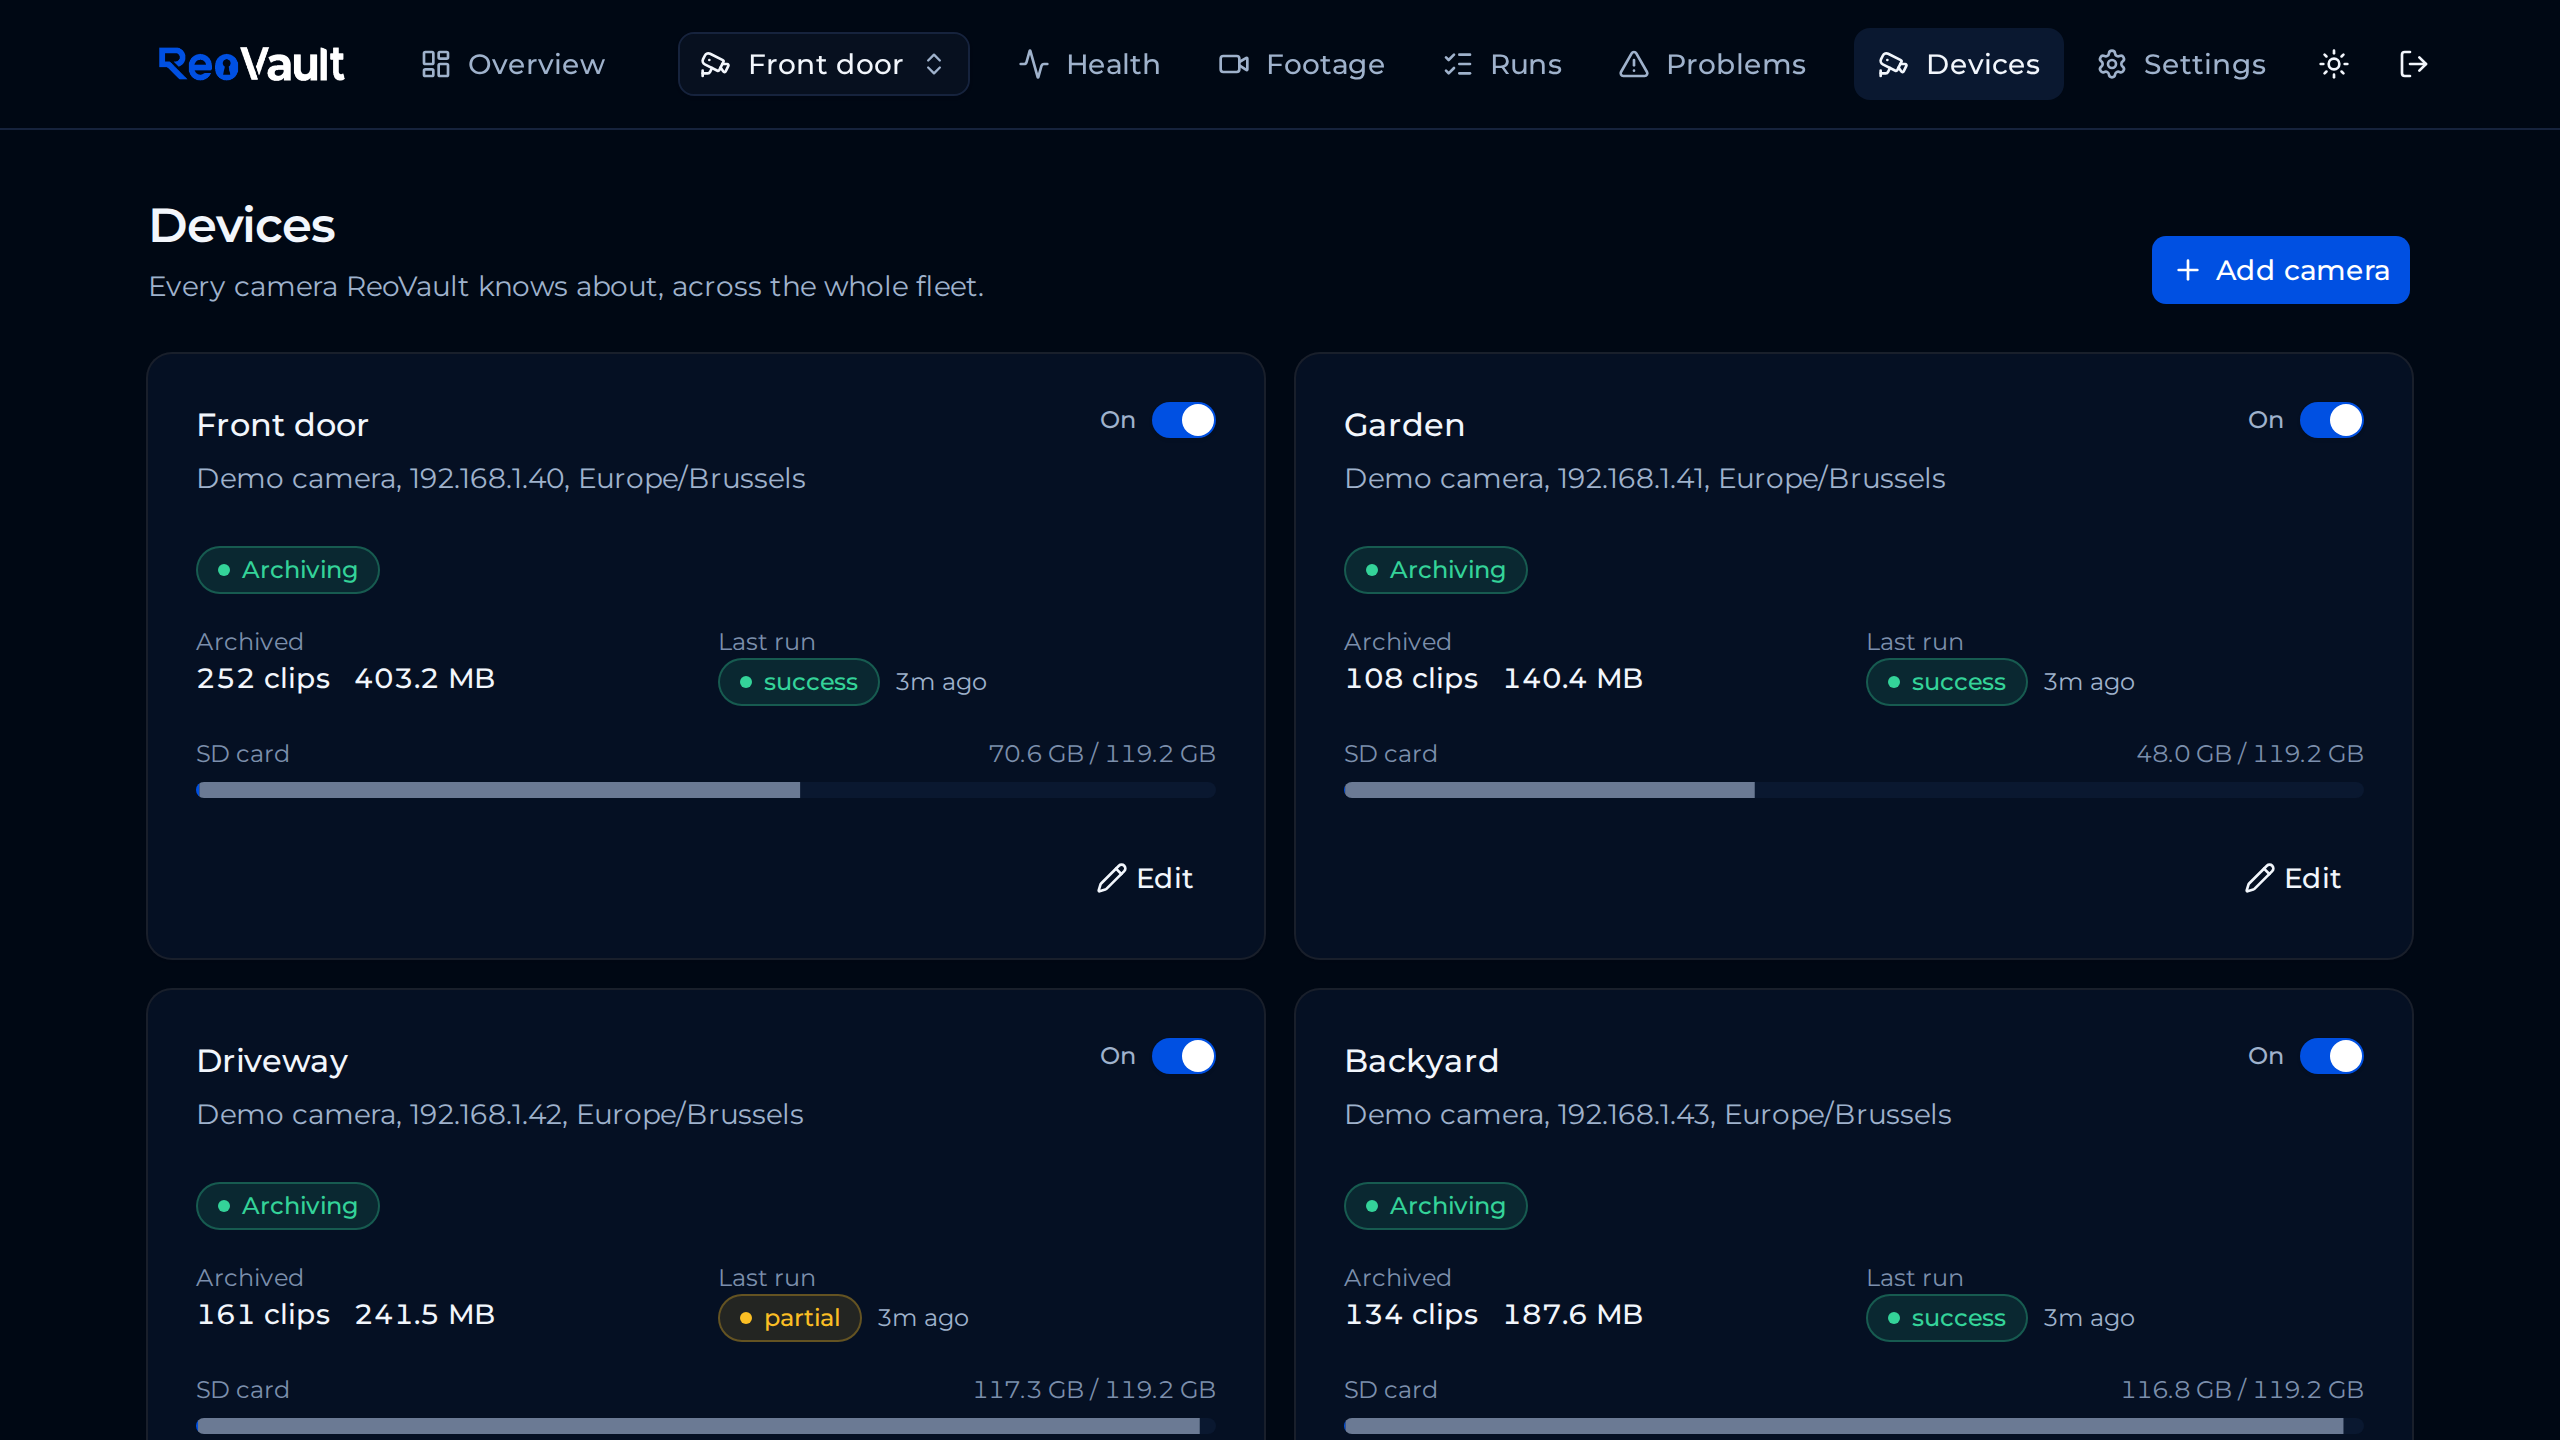Click the logout icon

[2413, 64]
